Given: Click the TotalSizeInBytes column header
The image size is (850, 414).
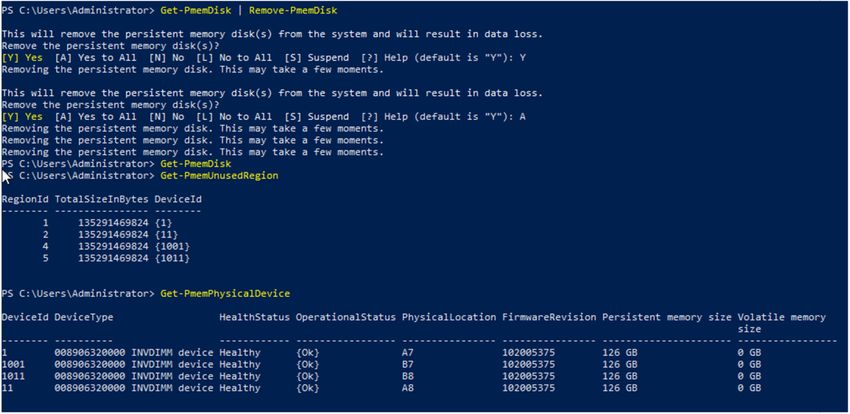Looking at the screenshot, I should click(101, 199).
